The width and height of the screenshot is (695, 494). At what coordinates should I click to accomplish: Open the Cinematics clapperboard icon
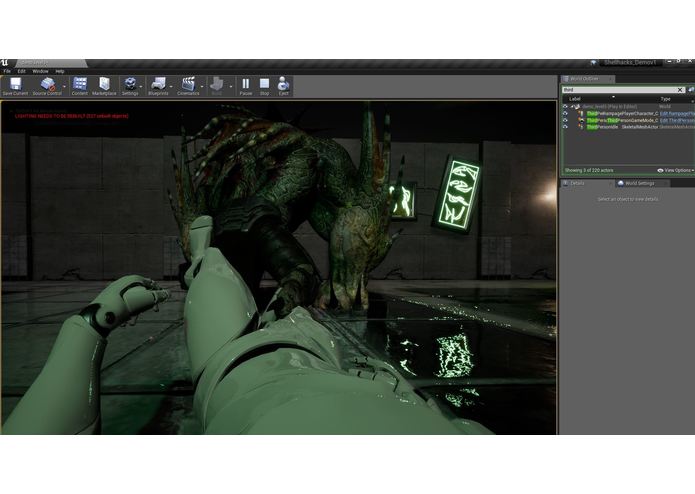tap(188, 84)
